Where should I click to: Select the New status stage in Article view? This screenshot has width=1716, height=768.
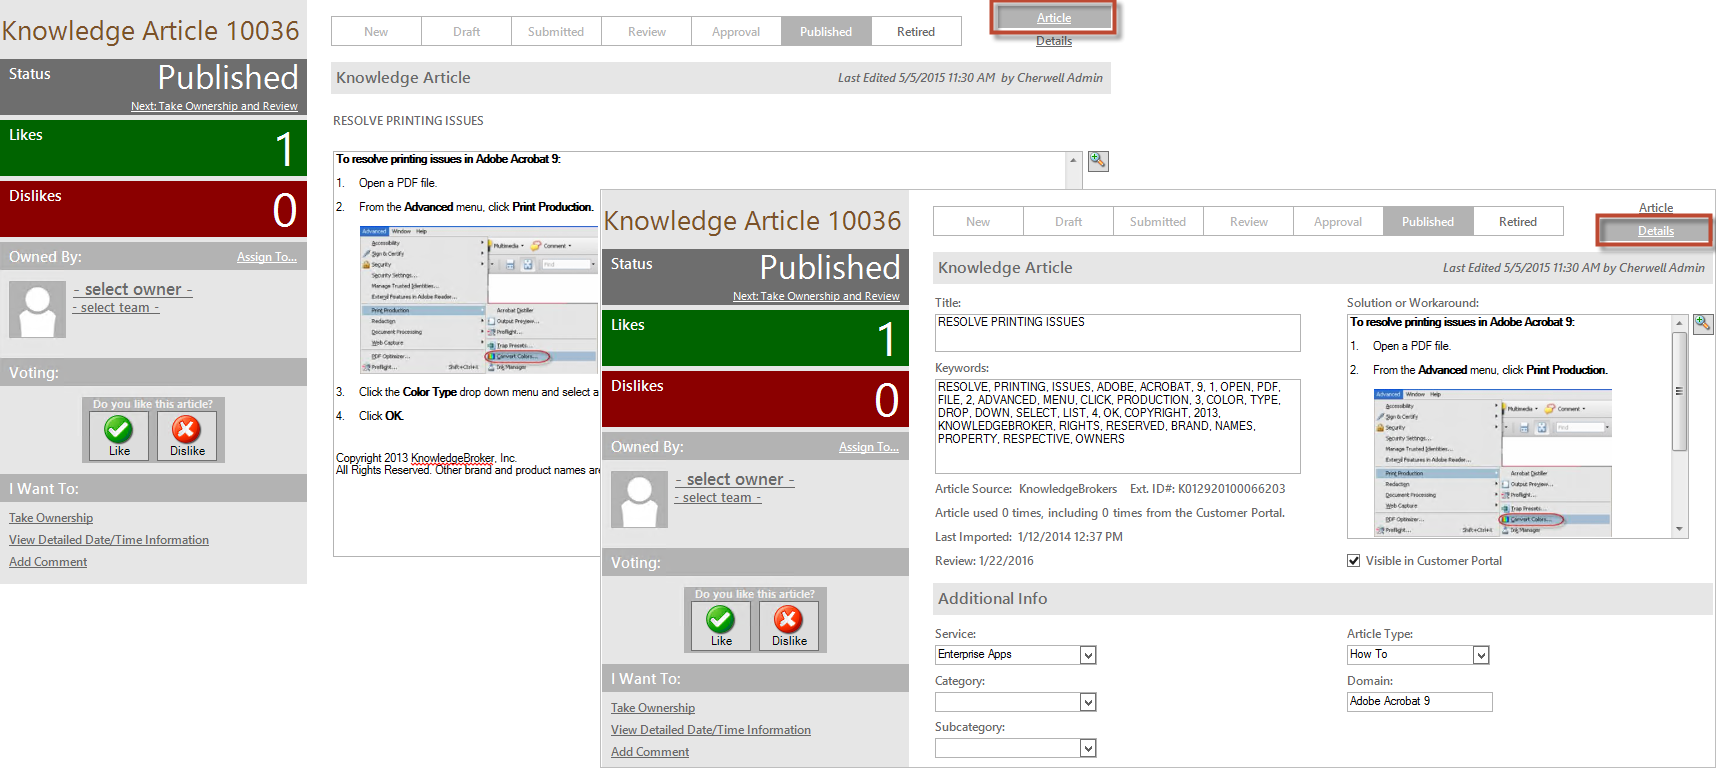tap(376, 31)
